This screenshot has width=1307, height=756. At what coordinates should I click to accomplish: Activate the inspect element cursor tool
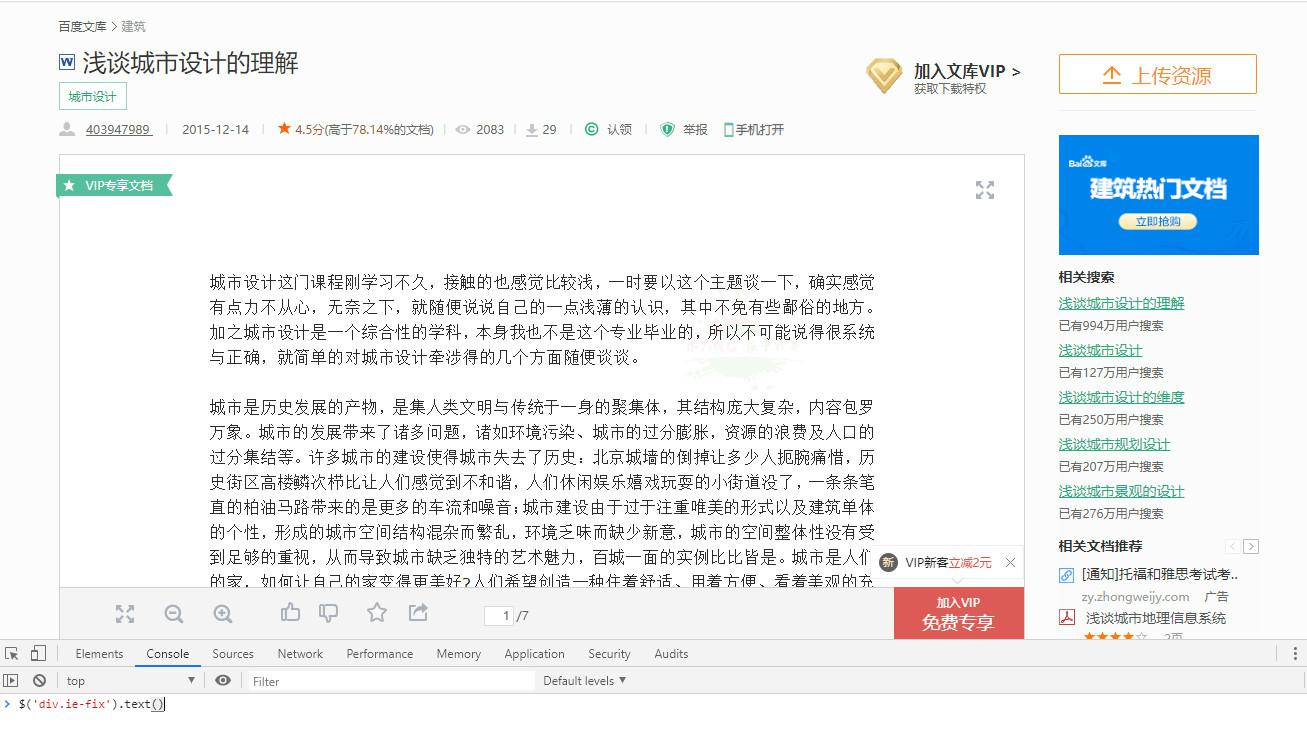[x=14, y=652]
